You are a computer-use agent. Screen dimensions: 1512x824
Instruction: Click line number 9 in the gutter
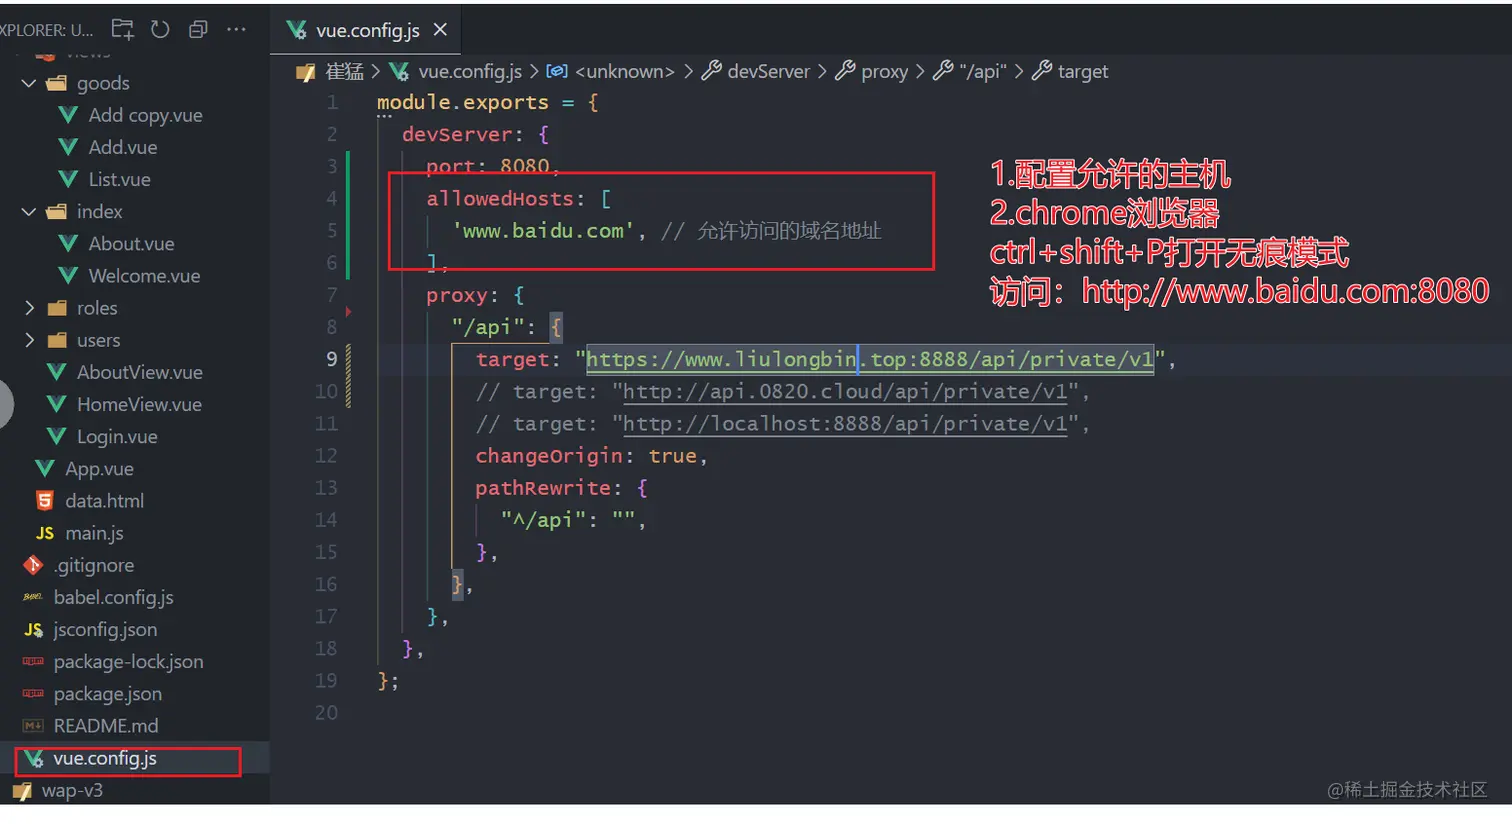coord(331,359)
